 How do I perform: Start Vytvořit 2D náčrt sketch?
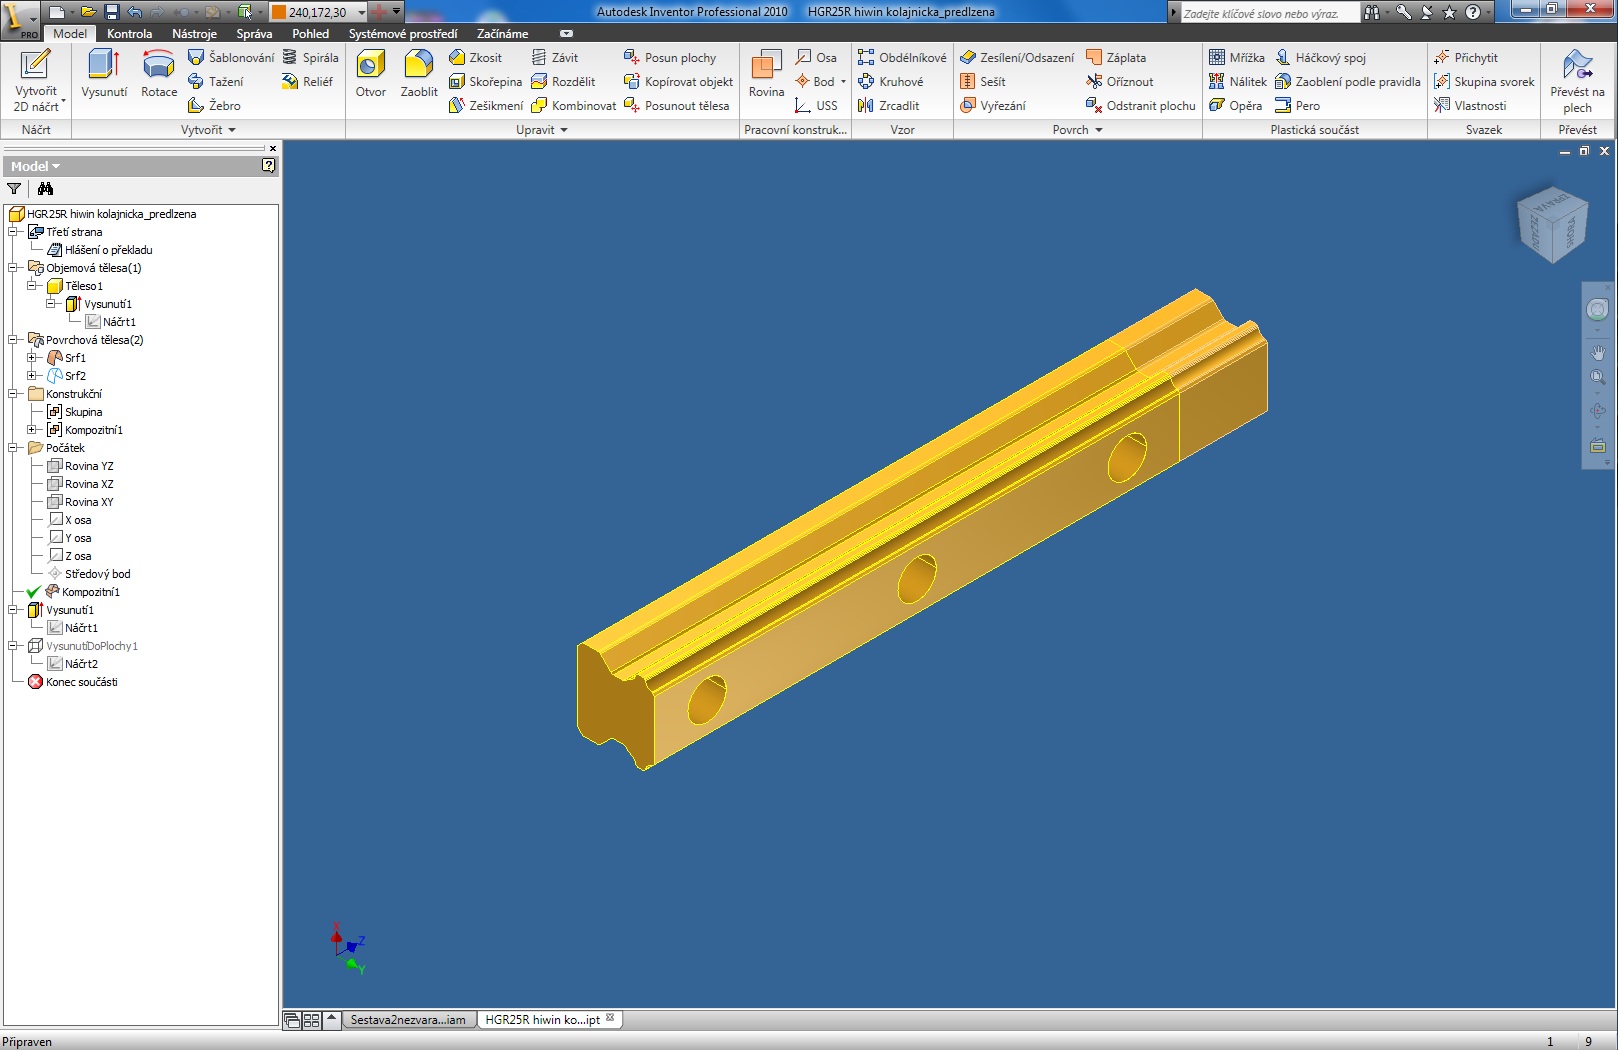click(x=36, y=80)
